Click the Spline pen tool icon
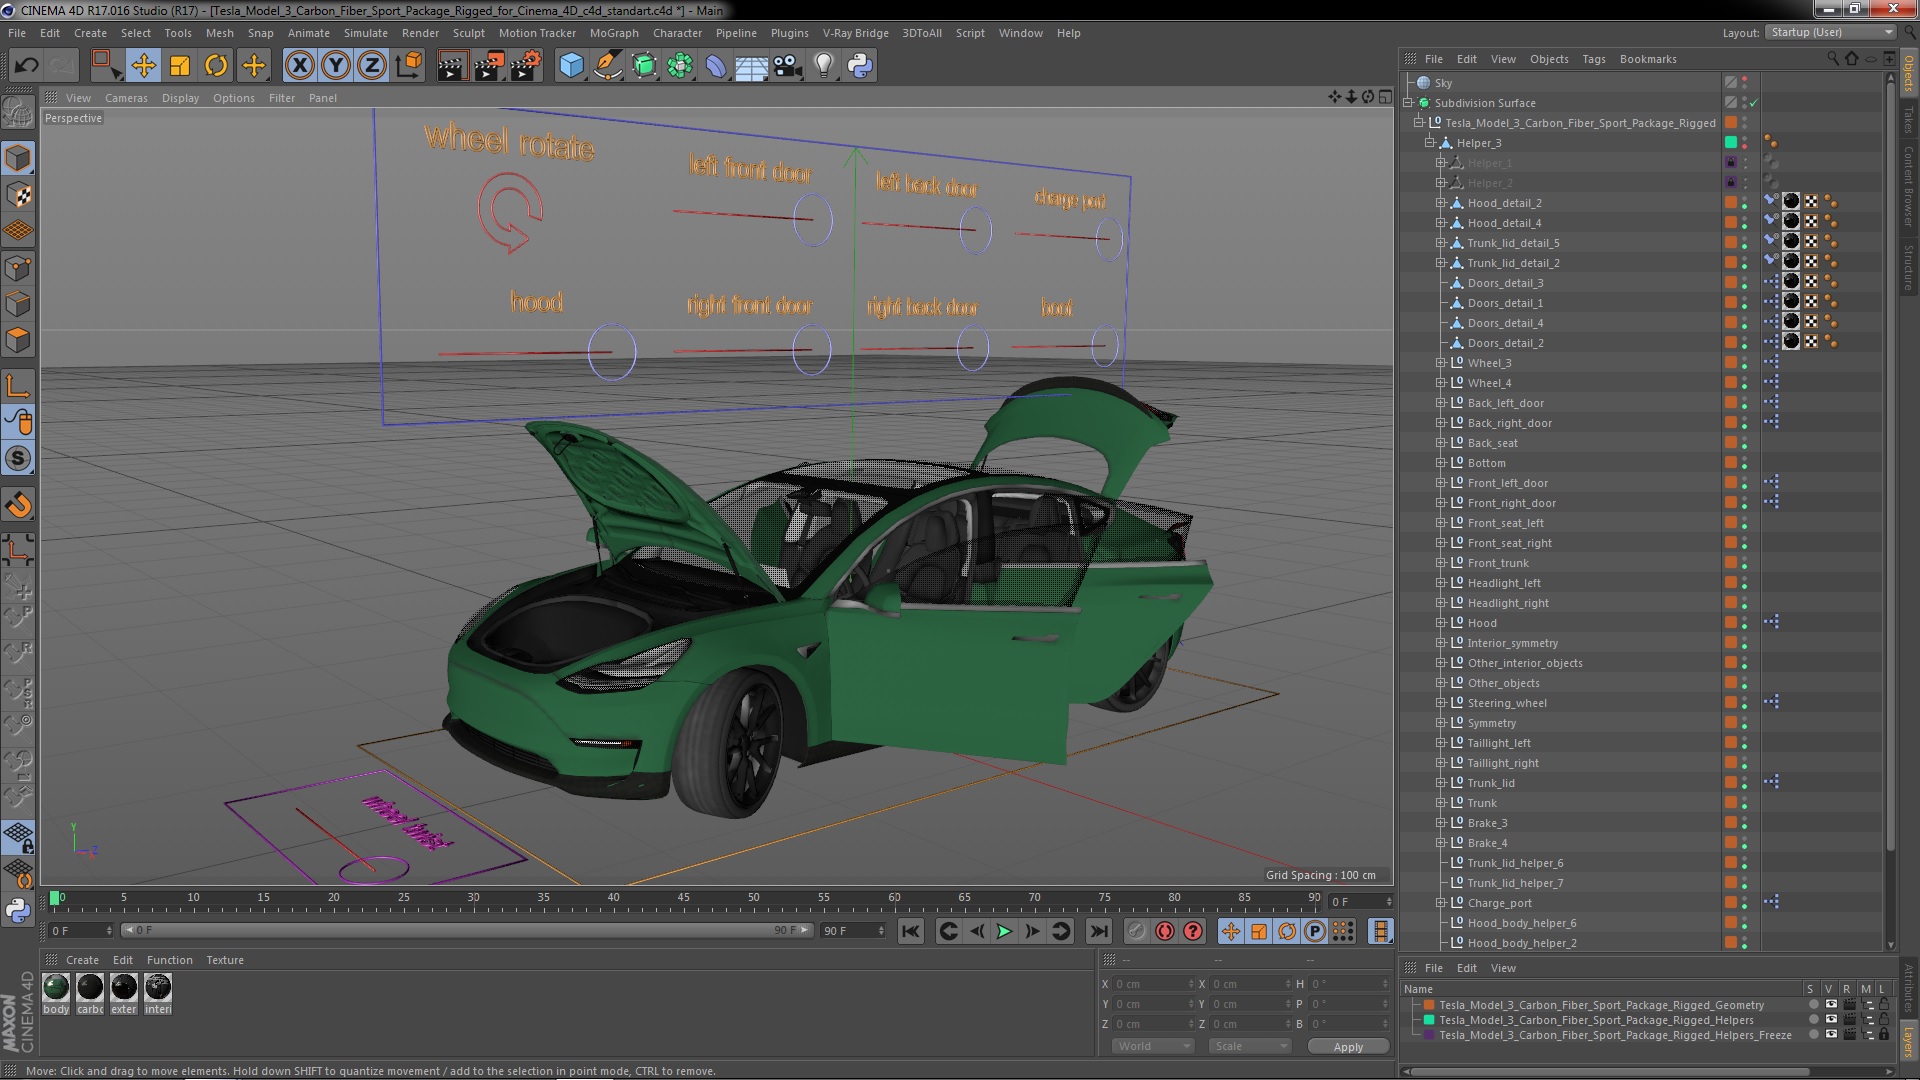The width and height of the screenshot is (1920, 1080). tap(607, 66)
